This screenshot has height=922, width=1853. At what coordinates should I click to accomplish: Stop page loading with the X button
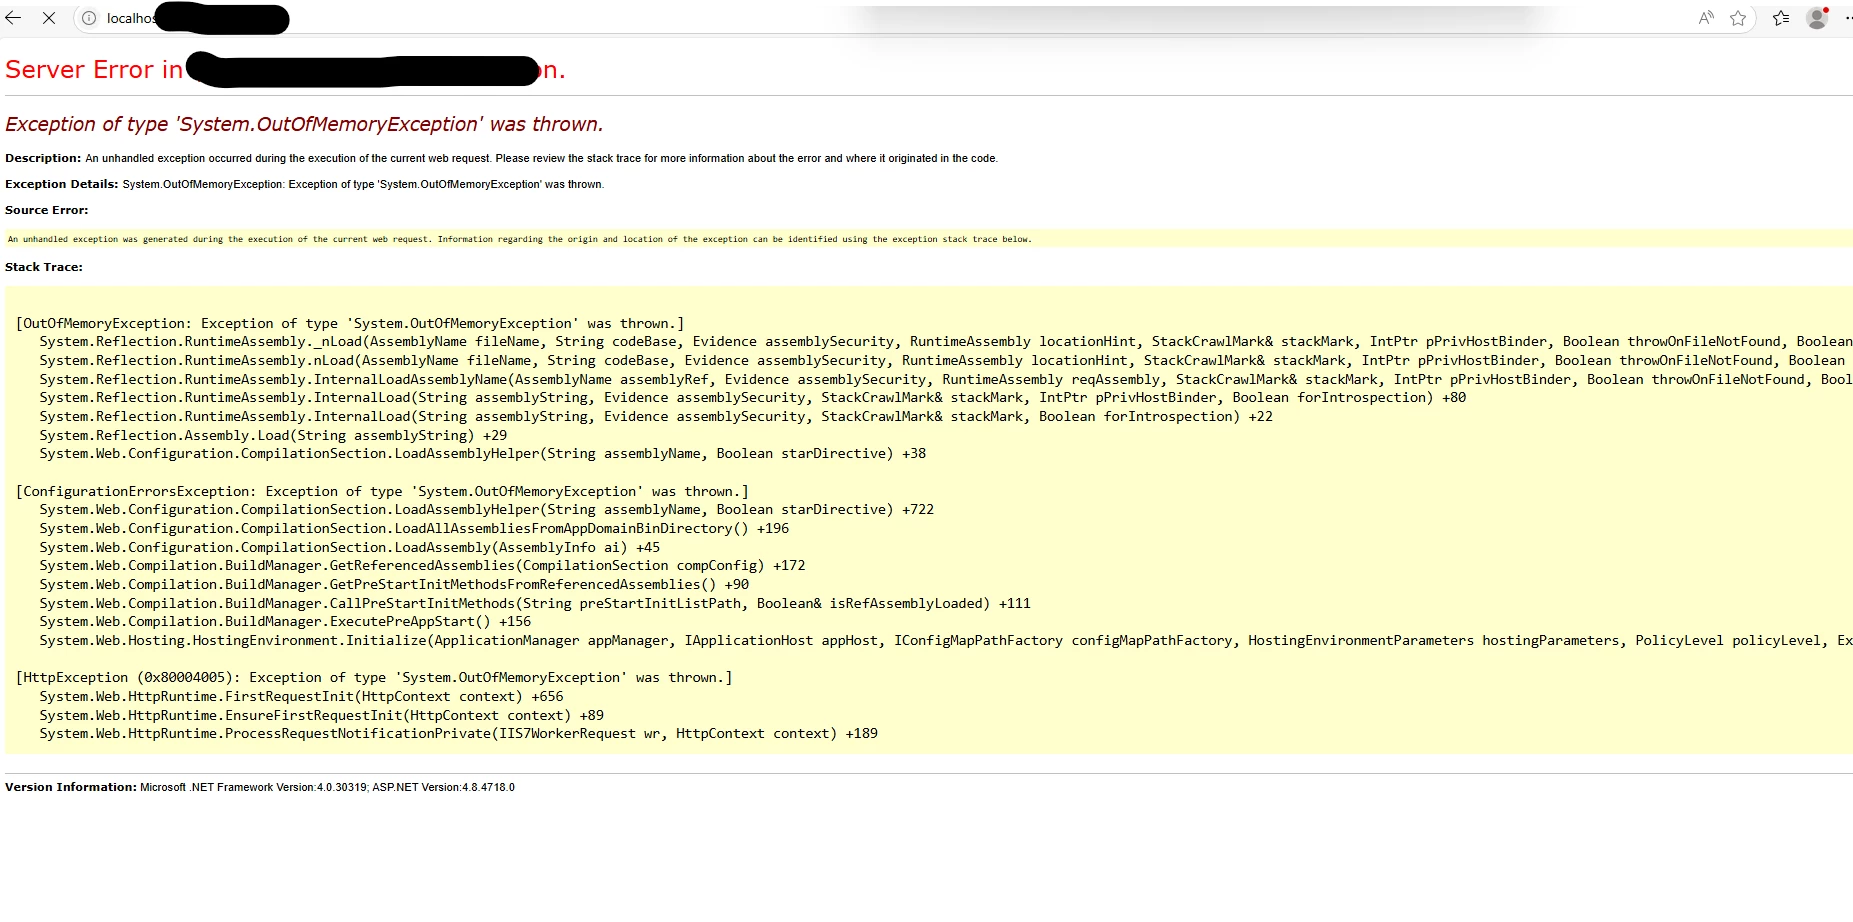click(x=48, y=18)
